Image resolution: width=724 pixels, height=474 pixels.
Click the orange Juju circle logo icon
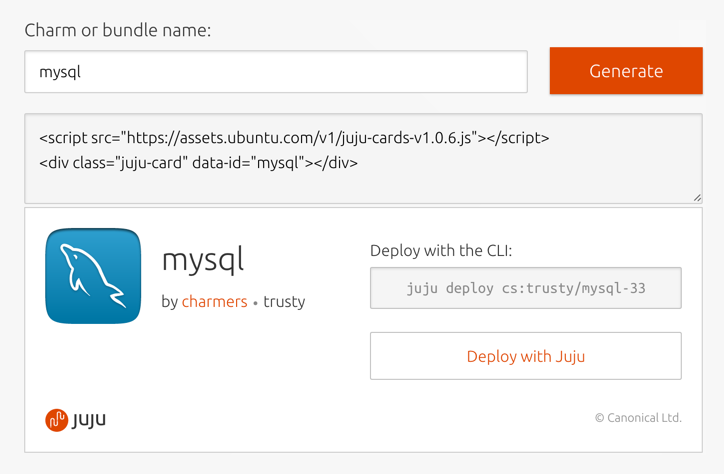[x=56, y=420]
